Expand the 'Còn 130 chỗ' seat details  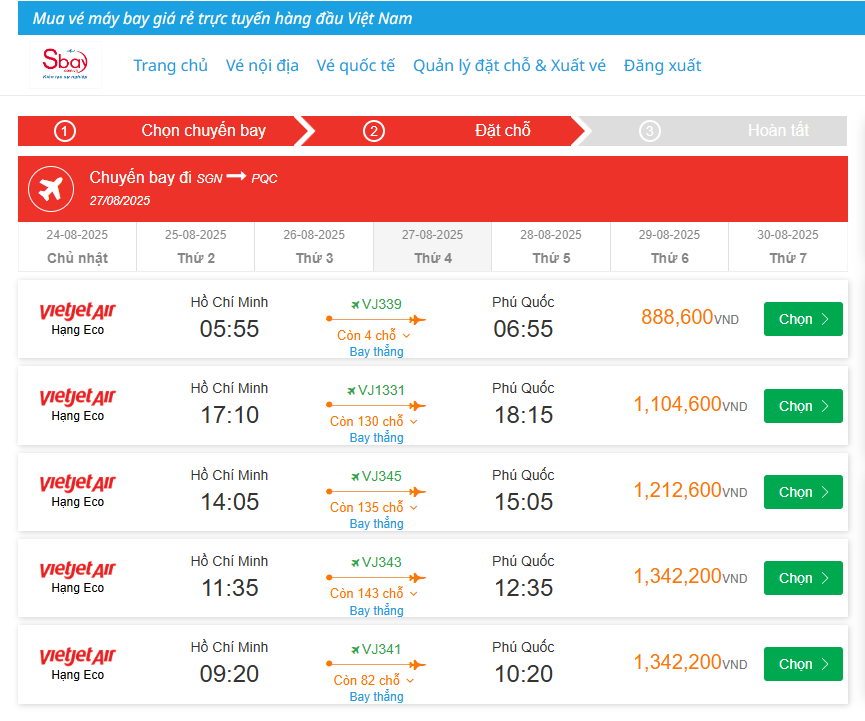pos(374,422)
